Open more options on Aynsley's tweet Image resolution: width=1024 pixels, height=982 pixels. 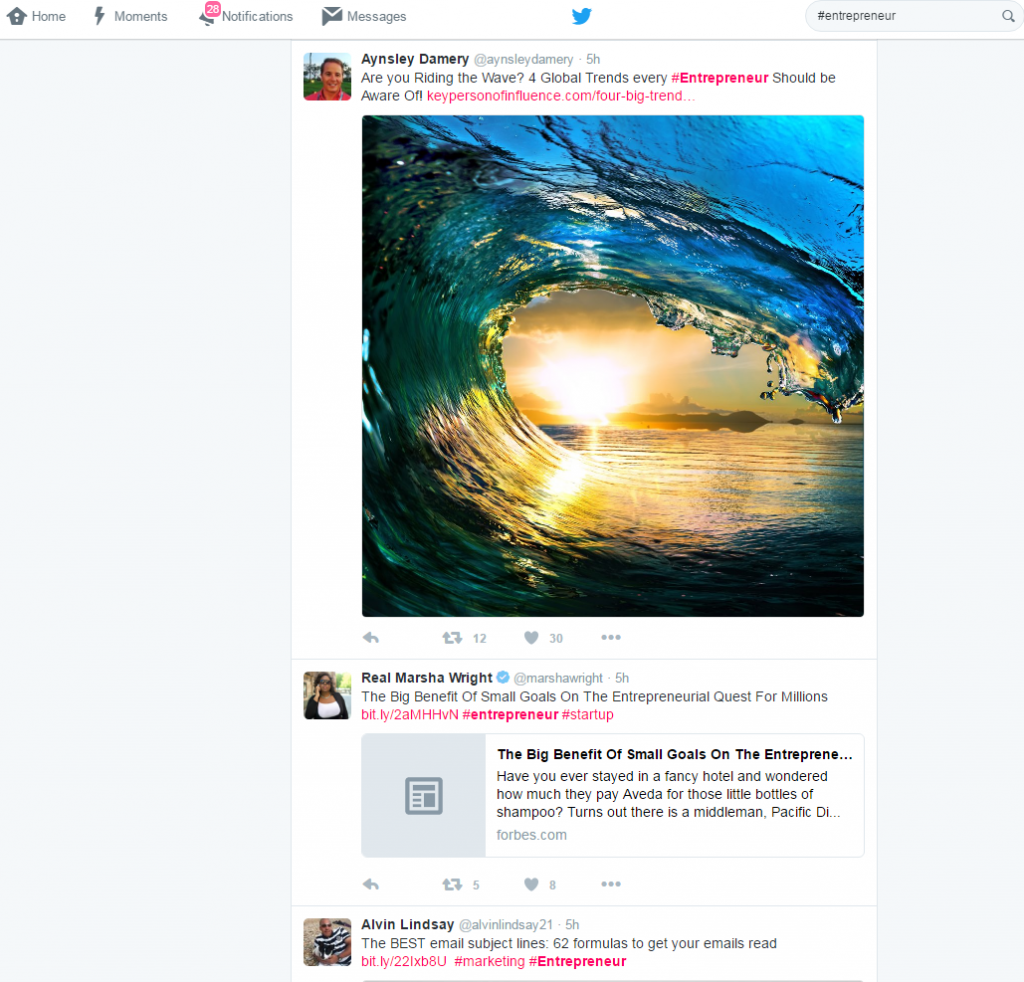tap(611, 637)
